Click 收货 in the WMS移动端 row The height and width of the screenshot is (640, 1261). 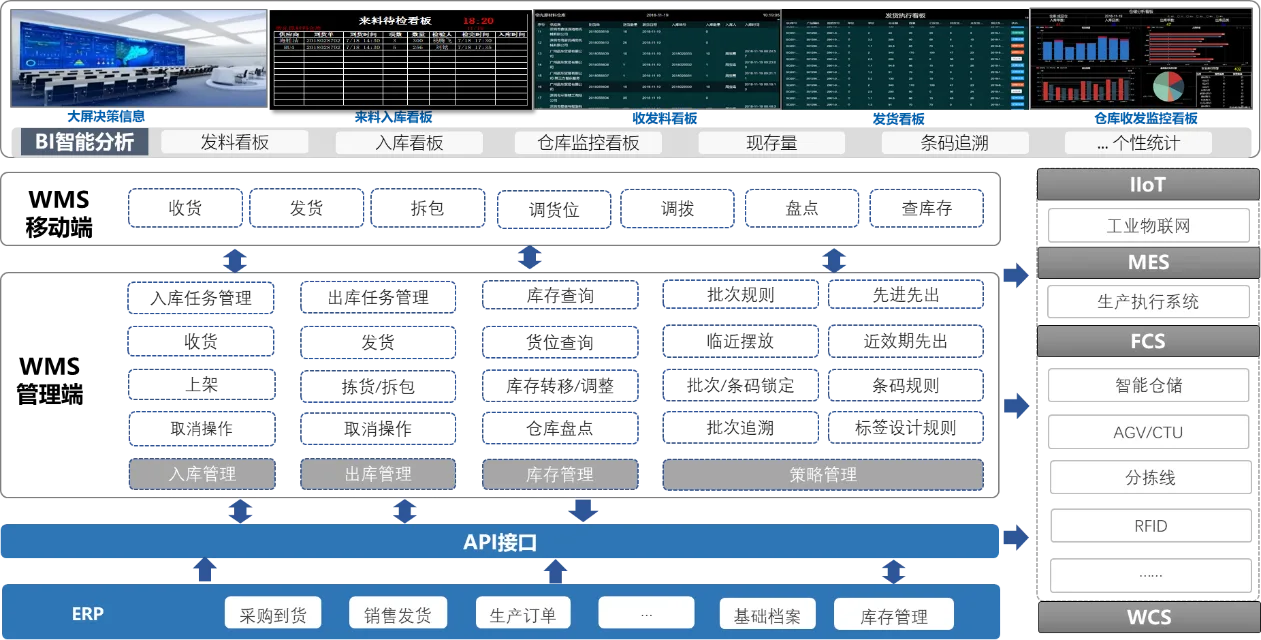point(185,208)
